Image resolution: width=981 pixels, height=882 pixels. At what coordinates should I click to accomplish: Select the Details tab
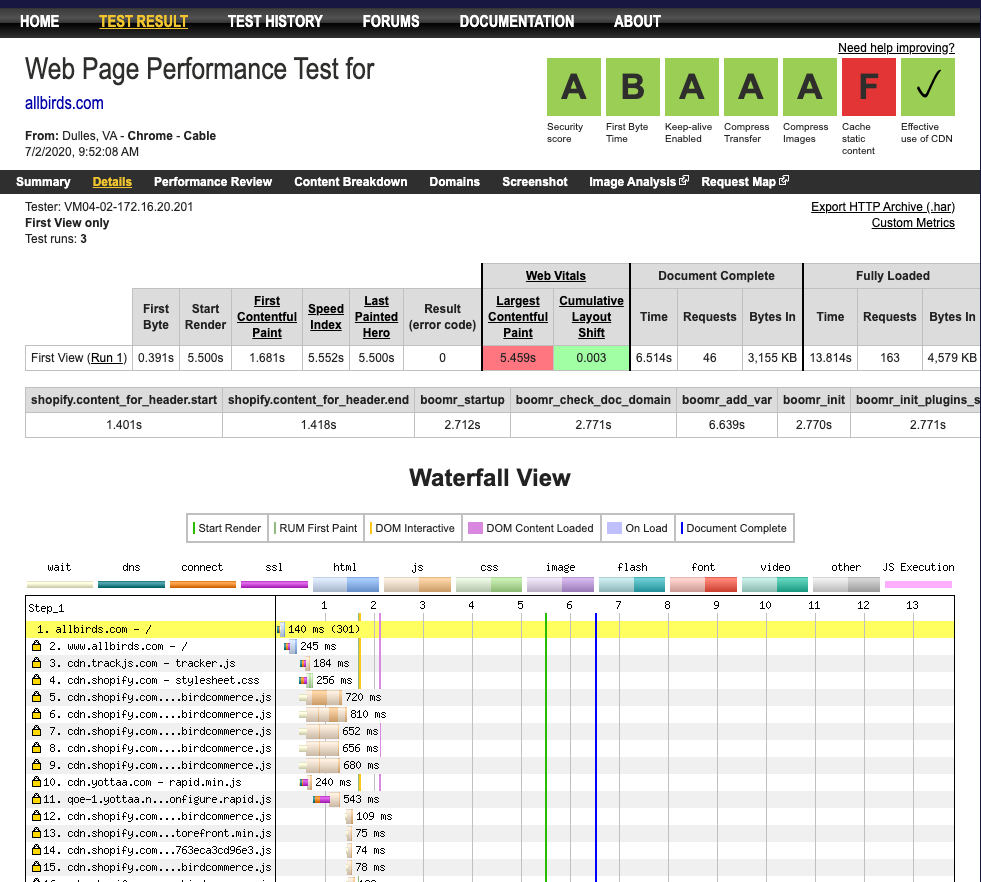pyautogui.click(x=112, y=181)
